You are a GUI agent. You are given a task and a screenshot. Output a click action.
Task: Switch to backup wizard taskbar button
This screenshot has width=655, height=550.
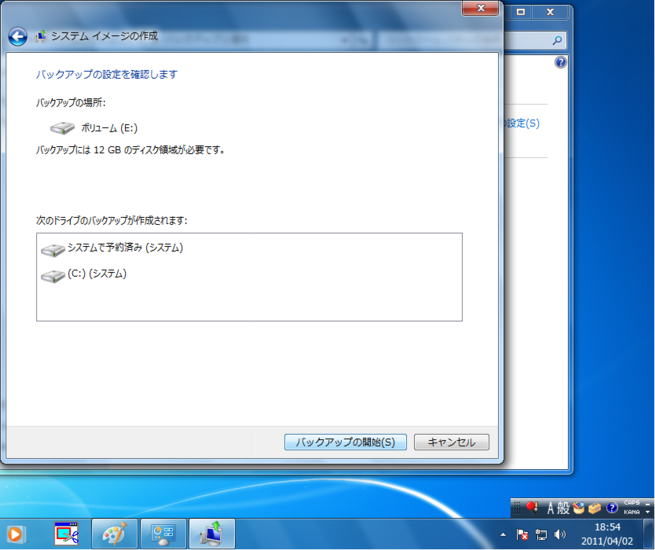coord(212,534)
